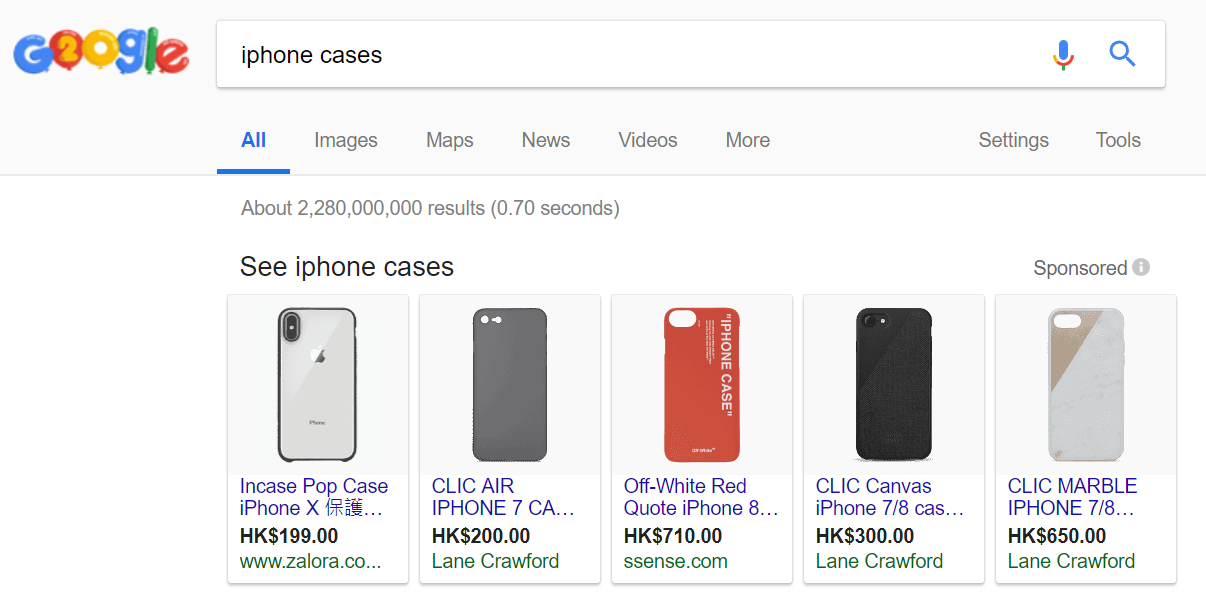Click the Sponsored info icon

1141,267
